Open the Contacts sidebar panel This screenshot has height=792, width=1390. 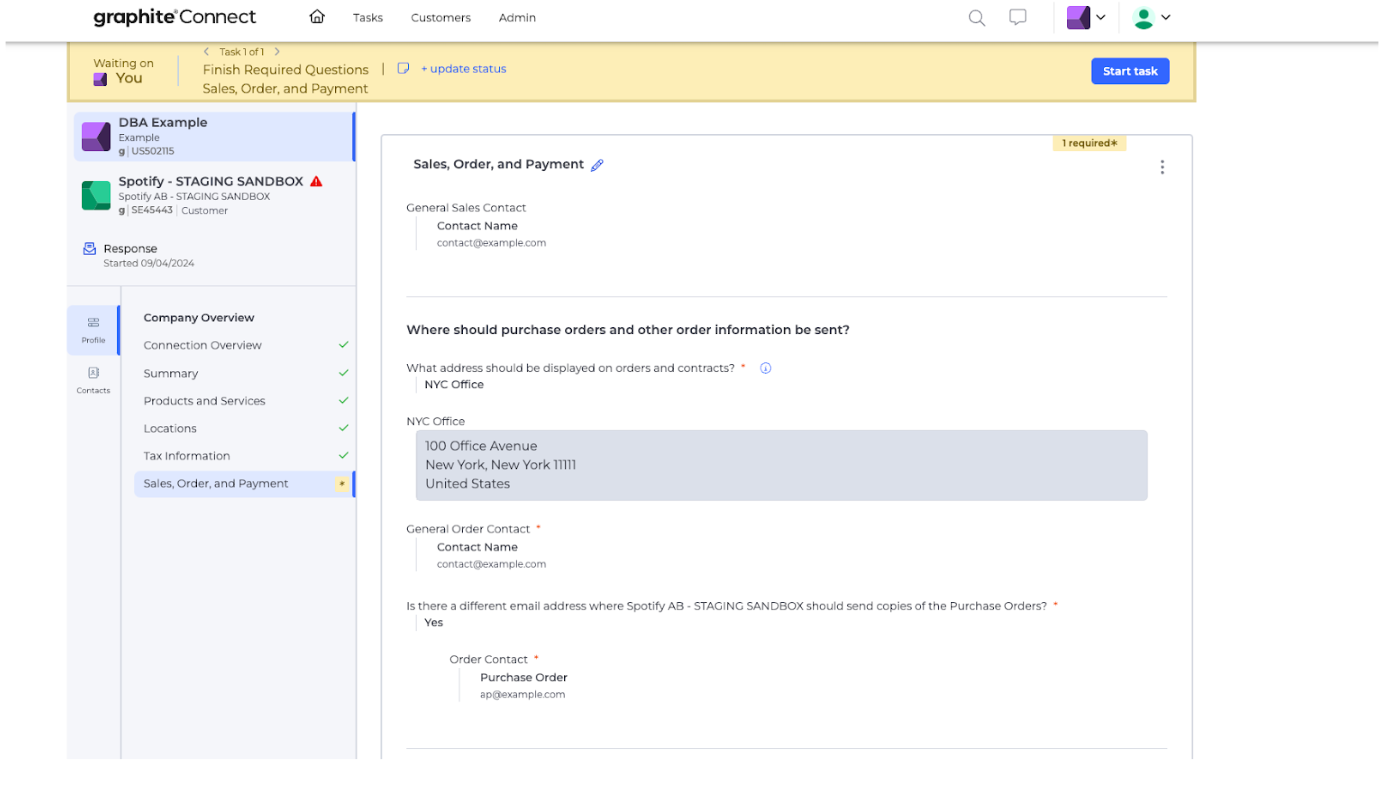pyautogui.click(x=93, y=380)
